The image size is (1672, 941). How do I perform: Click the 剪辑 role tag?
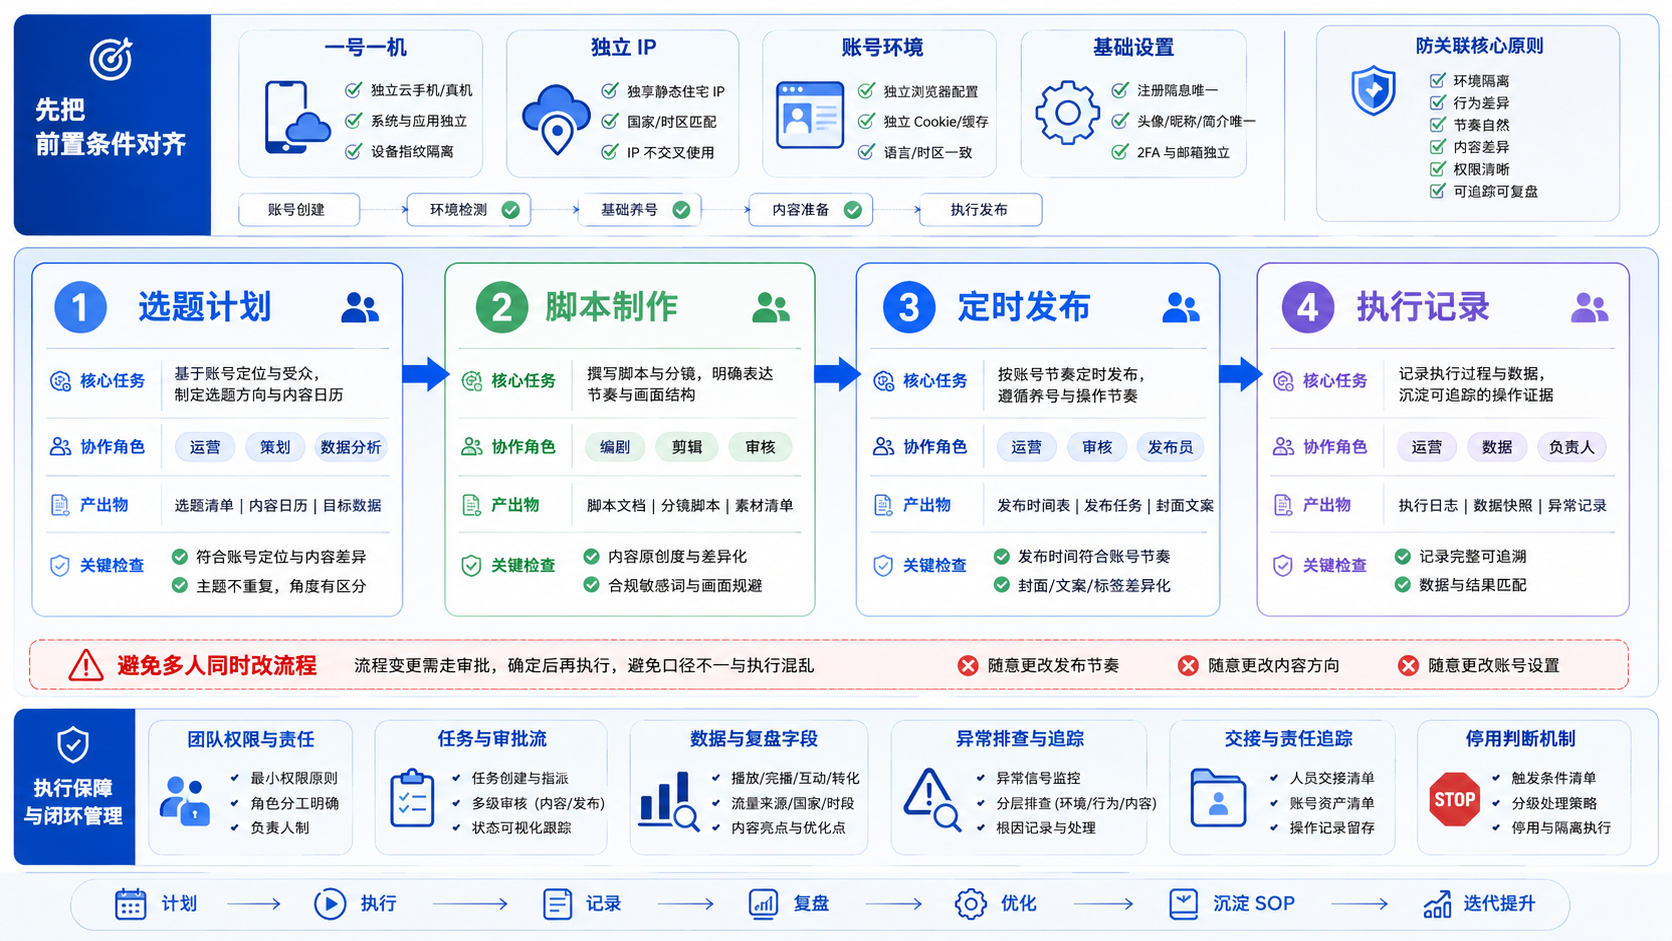click(x=687, y=447)
